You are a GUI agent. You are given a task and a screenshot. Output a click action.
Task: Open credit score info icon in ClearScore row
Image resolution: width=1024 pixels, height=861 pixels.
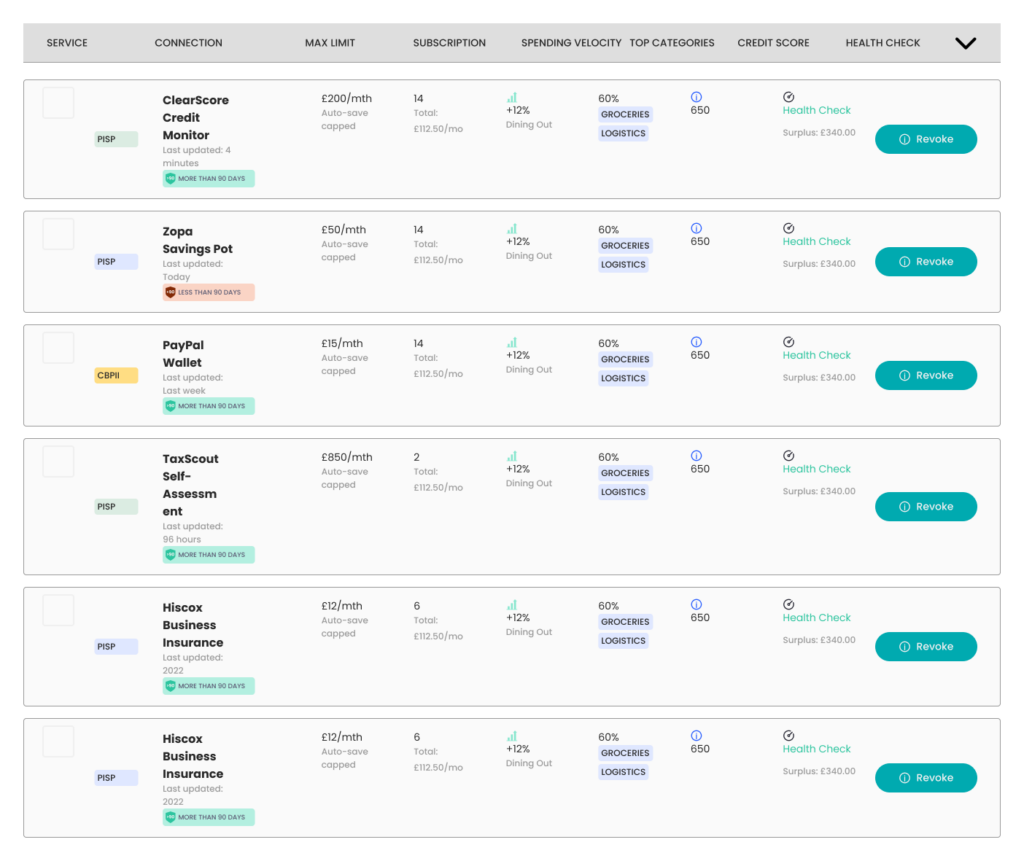pyautogui.click(x=696, y=97)
